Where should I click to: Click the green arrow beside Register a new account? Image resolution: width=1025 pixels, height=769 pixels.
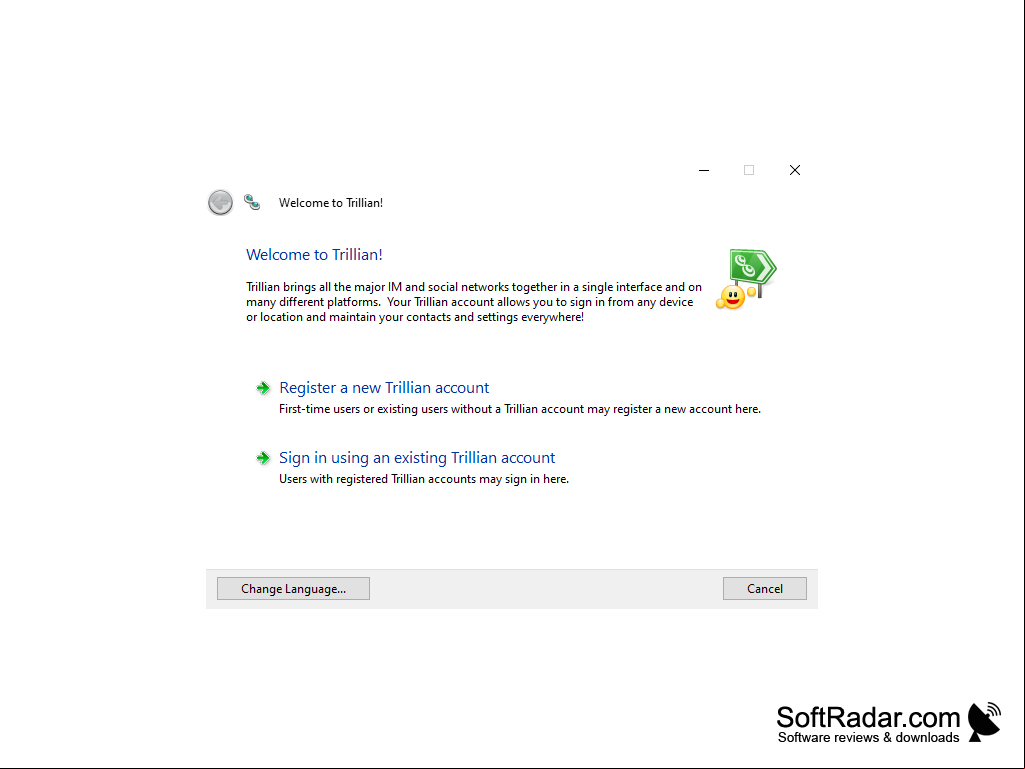coord(263,388)
